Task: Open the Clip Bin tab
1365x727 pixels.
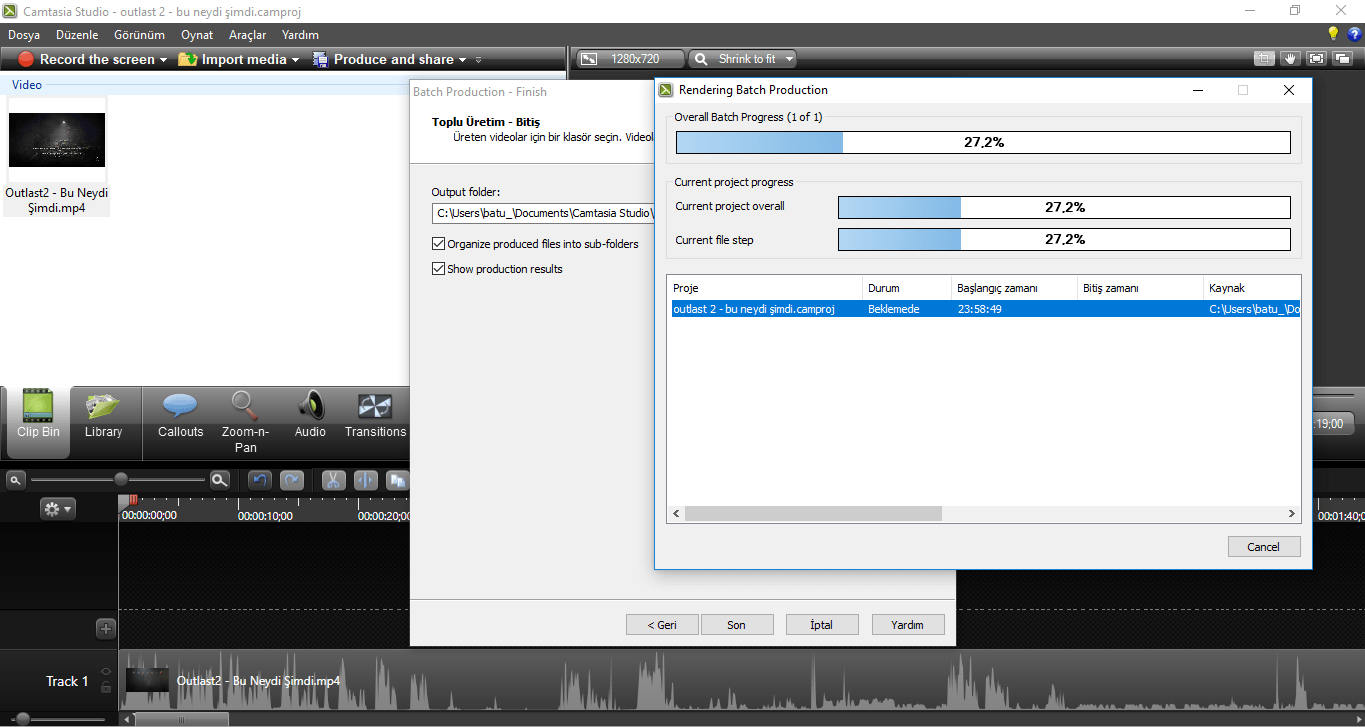Action: click(38, 420)
